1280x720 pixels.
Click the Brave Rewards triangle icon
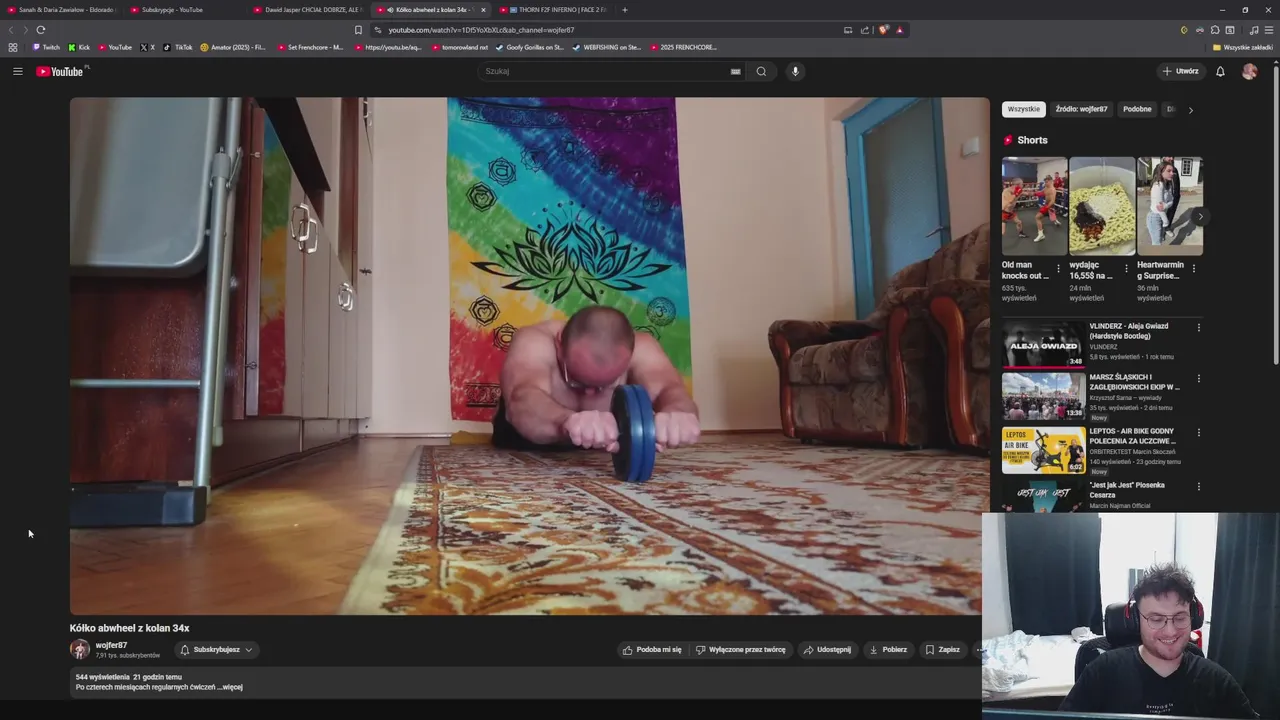point(899,30)
